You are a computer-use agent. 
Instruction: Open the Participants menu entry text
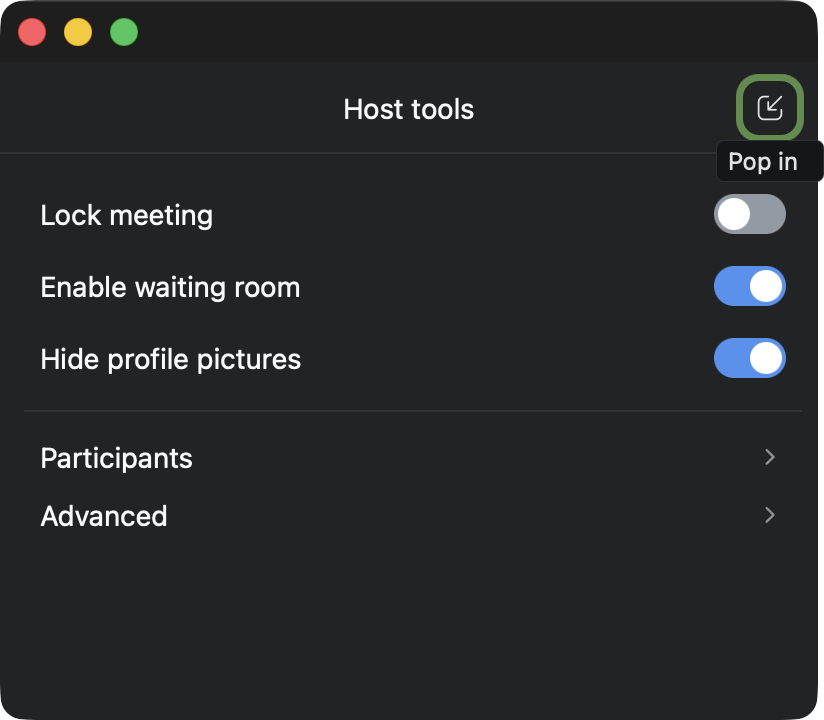(116, 458)
